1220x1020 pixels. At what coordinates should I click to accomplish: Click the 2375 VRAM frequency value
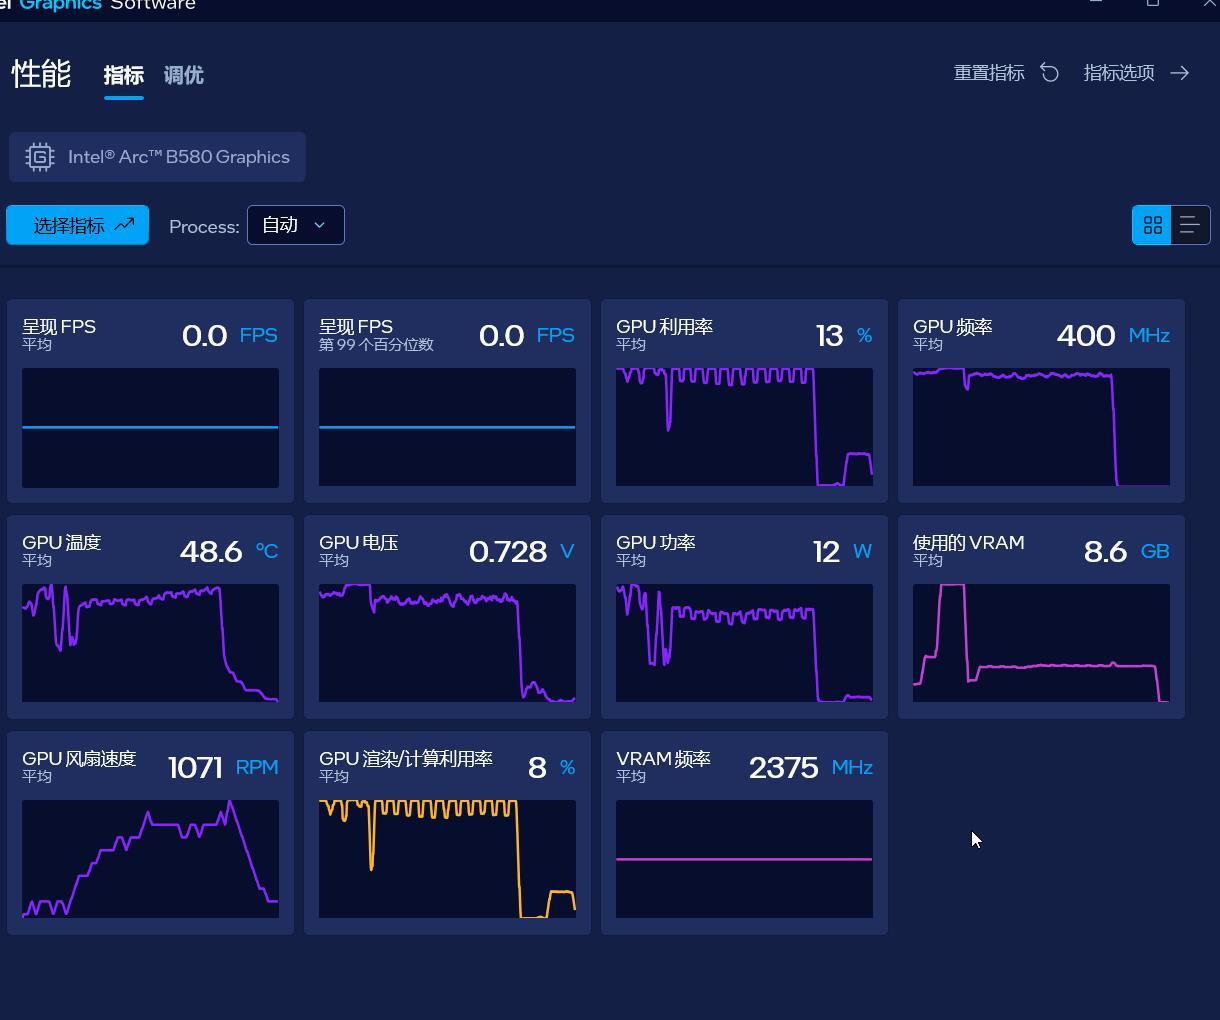(x=784, y=767)
